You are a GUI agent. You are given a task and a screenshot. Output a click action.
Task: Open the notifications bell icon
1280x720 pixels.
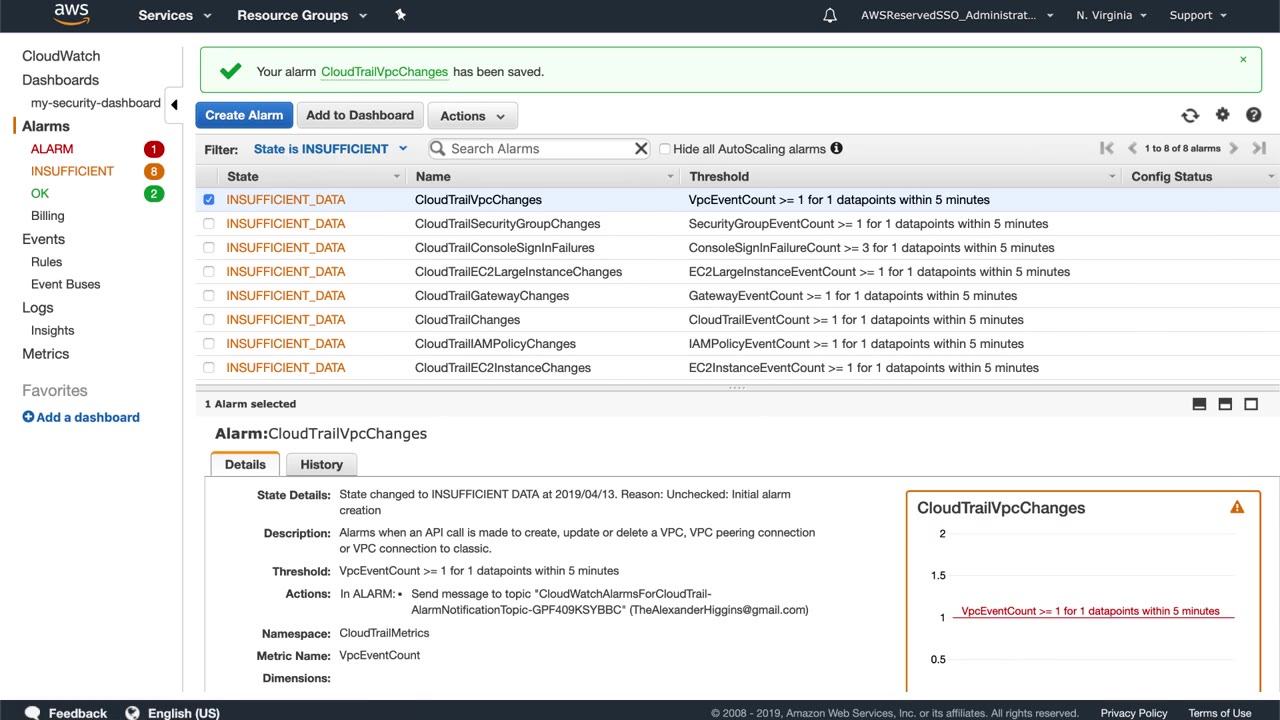click(830, 15)
